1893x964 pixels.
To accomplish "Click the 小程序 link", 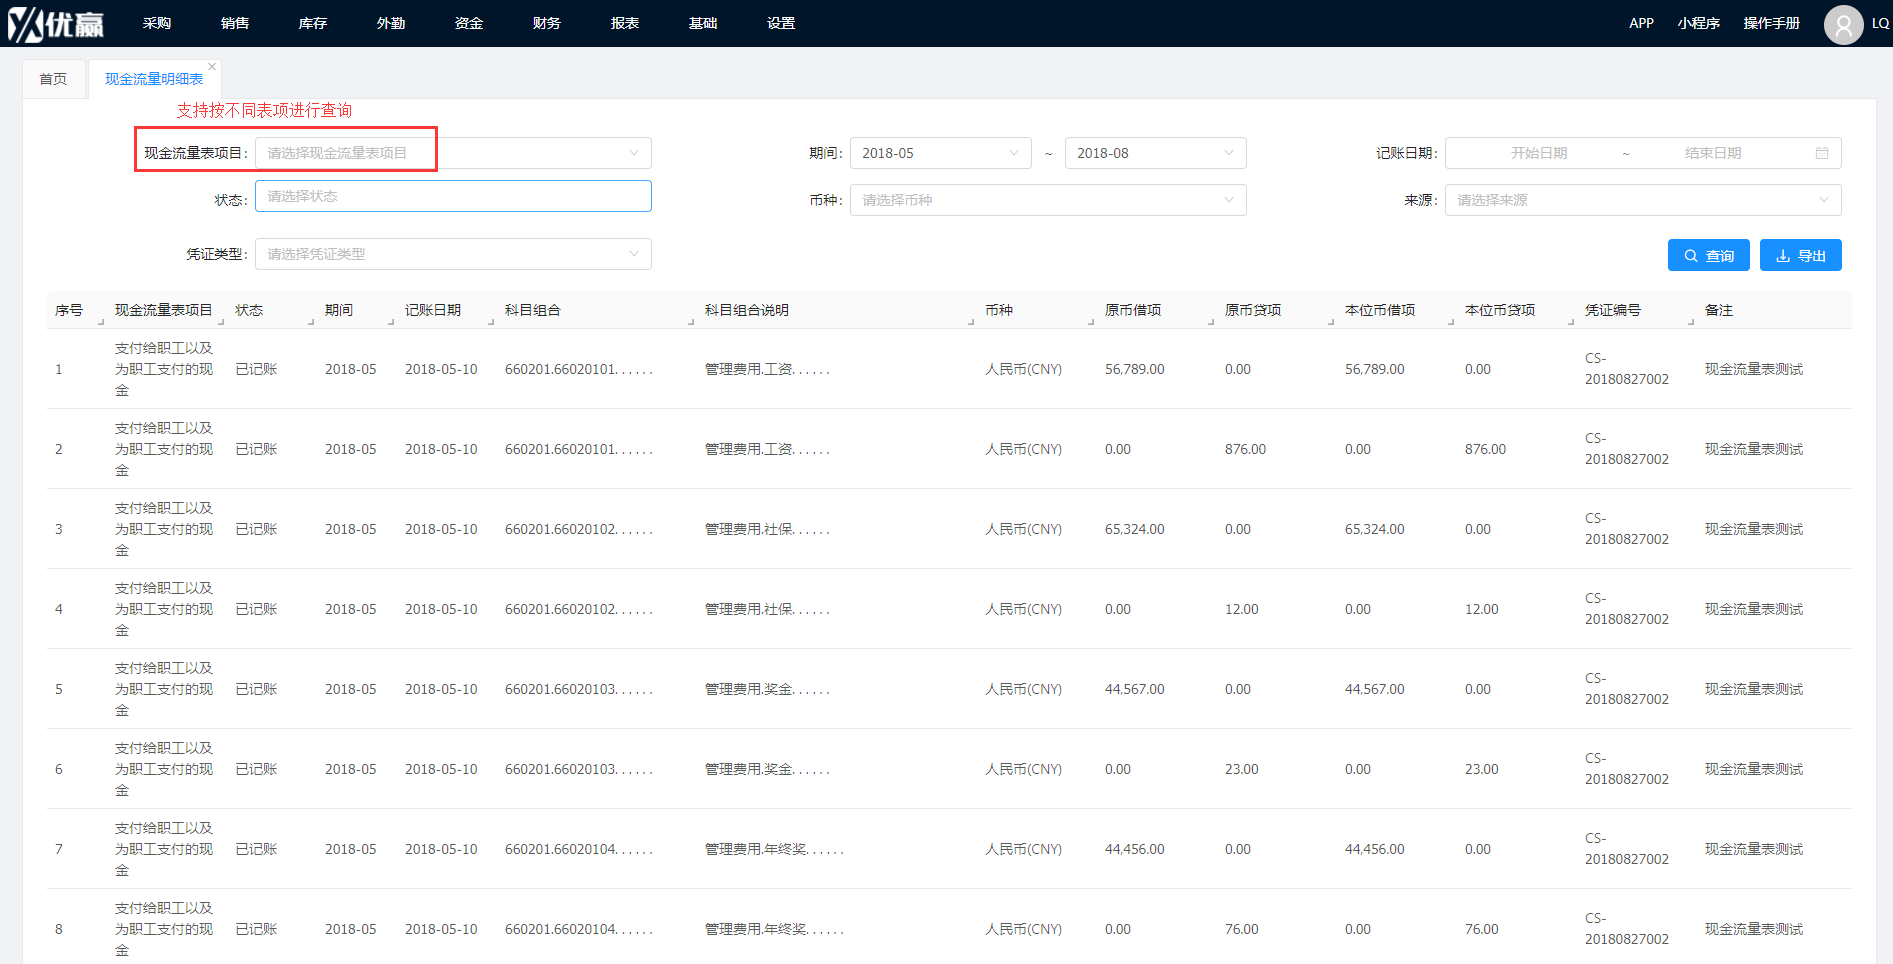I will click(x=1699, y=23).
